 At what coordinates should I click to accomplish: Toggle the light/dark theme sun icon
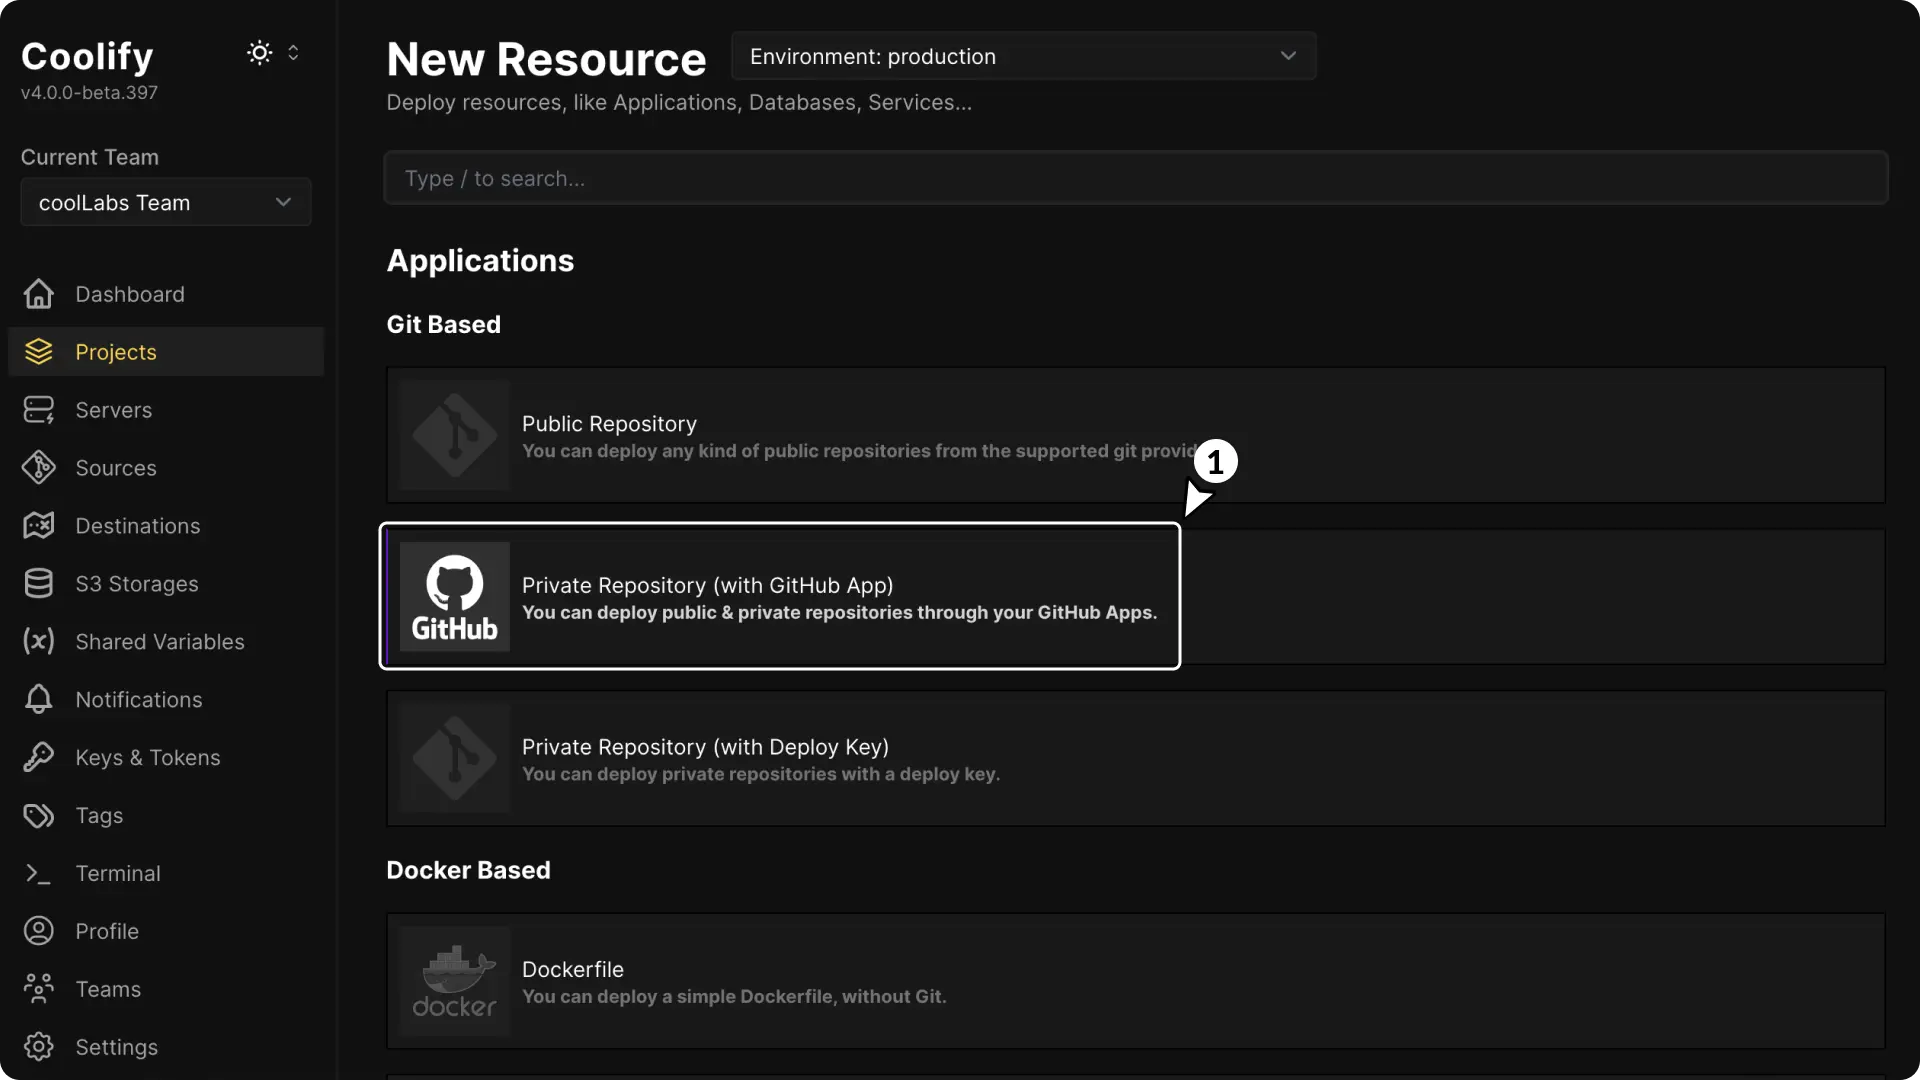(x=259, y=53)
